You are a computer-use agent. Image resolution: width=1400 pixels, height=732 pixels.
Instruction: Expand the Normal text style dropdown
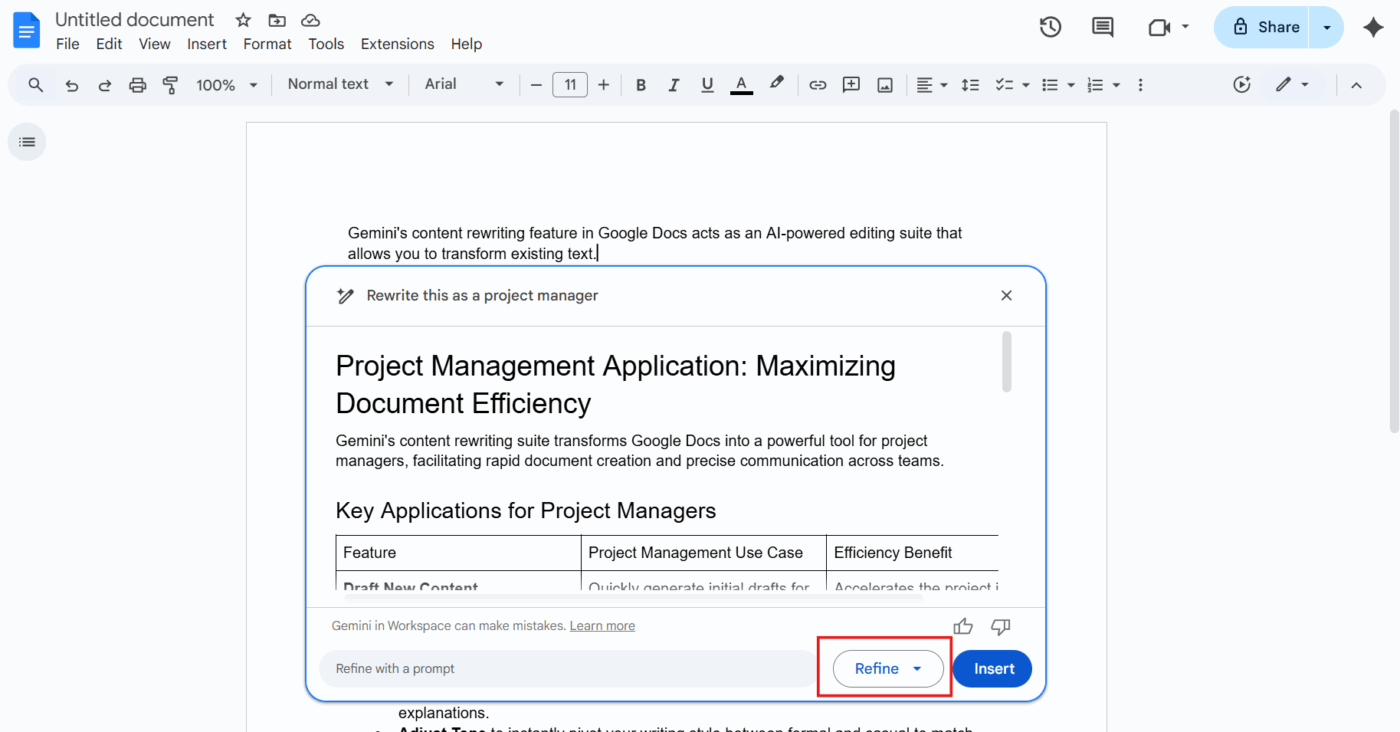click(340, 85)
